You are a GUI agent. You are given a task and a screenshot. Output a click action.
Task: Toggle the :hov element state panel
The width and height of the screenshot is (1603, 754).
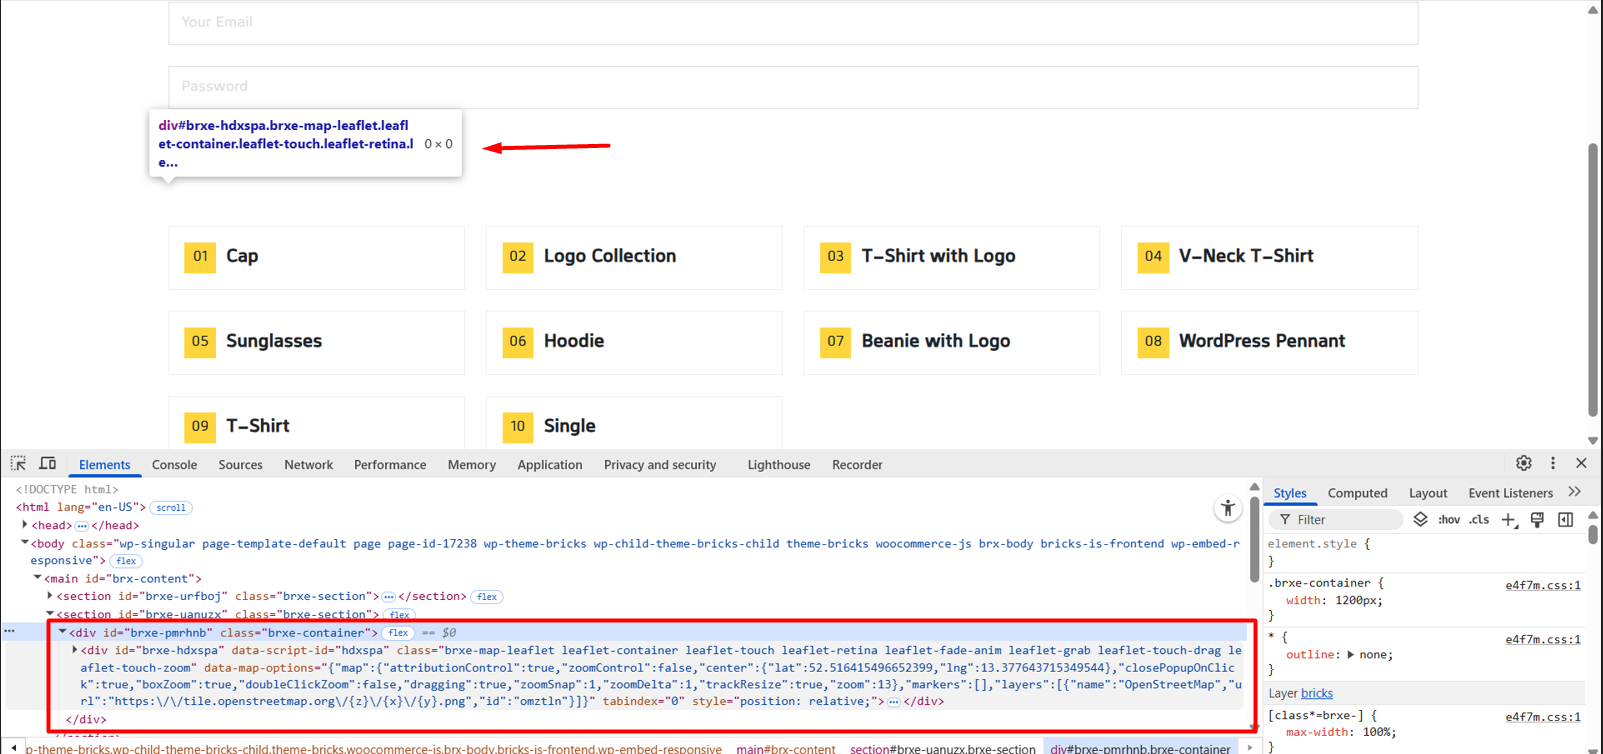[1448, 519]
